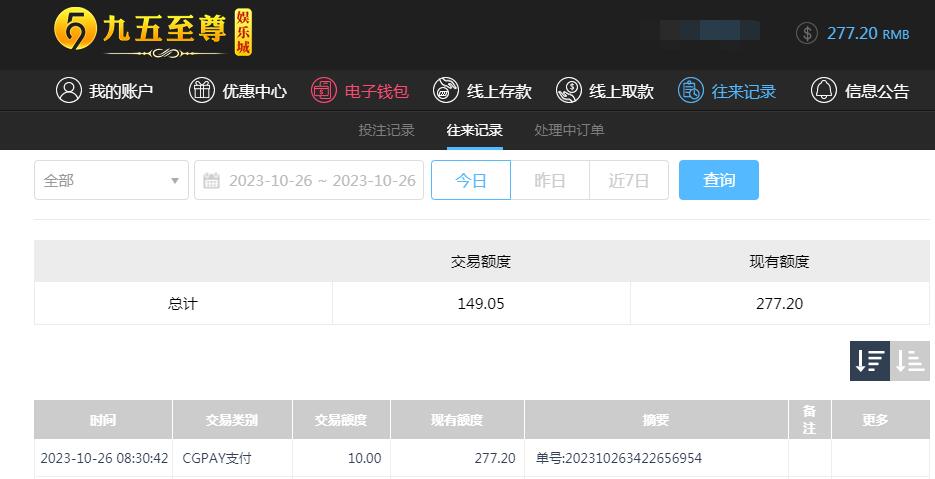Open the 优惠中心 gift box icon
This screenshot has width=935, height=479.
click(x=202, y=91)
